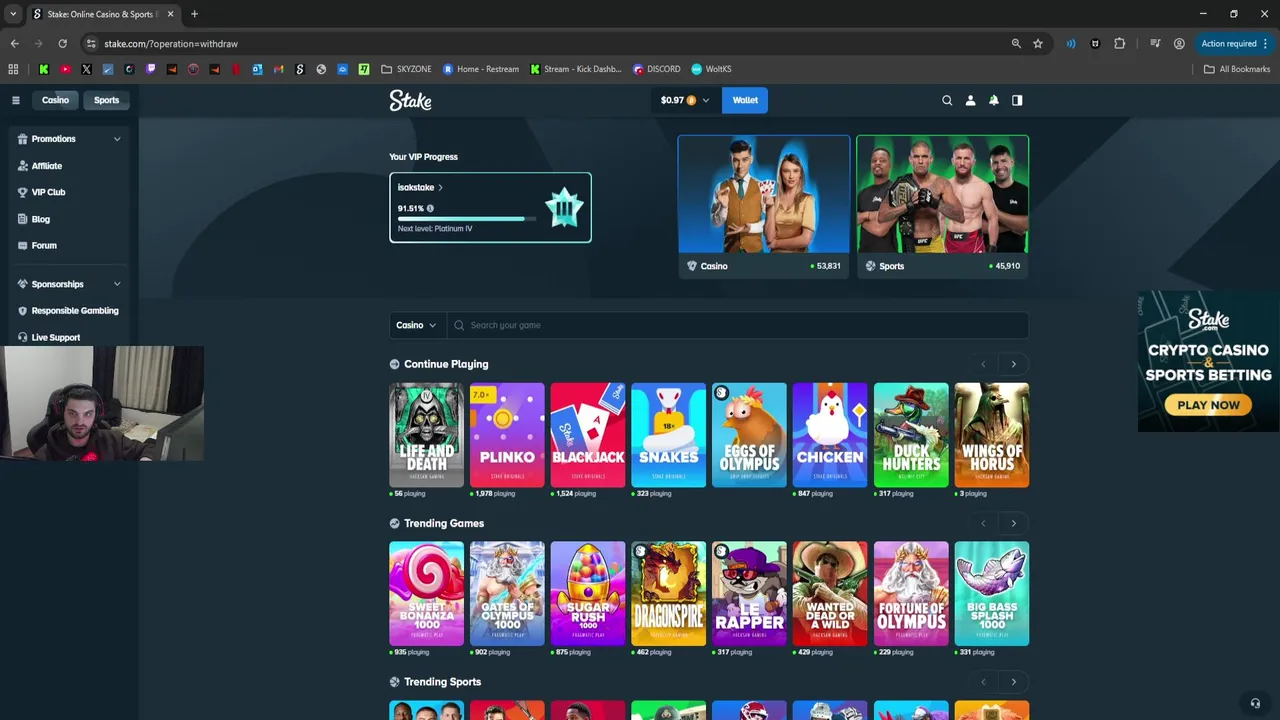Launch Le Rapper game thumbnail

point(749,594)
